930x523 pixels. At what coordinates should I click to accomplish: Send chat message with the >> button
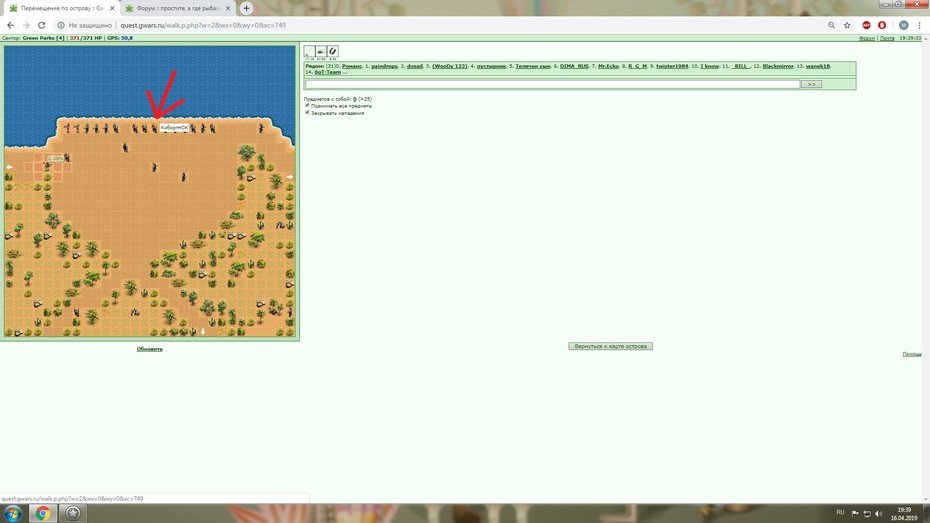pyautogui.click(x=811, y=84)
